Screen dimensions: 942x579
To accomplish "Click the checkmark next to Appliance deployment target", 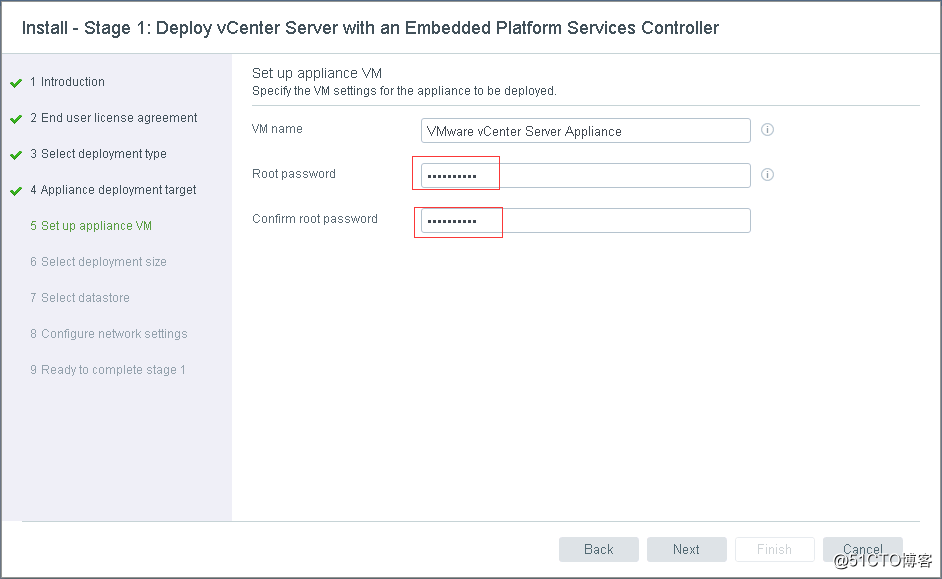I will pos(16,191).
